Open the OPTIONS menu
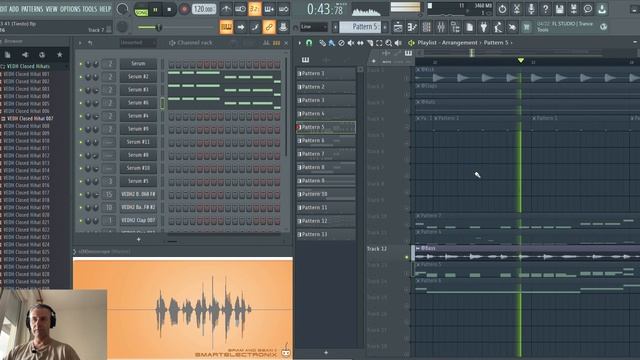Viewport: 640px width, 360px height. point(70,9)
